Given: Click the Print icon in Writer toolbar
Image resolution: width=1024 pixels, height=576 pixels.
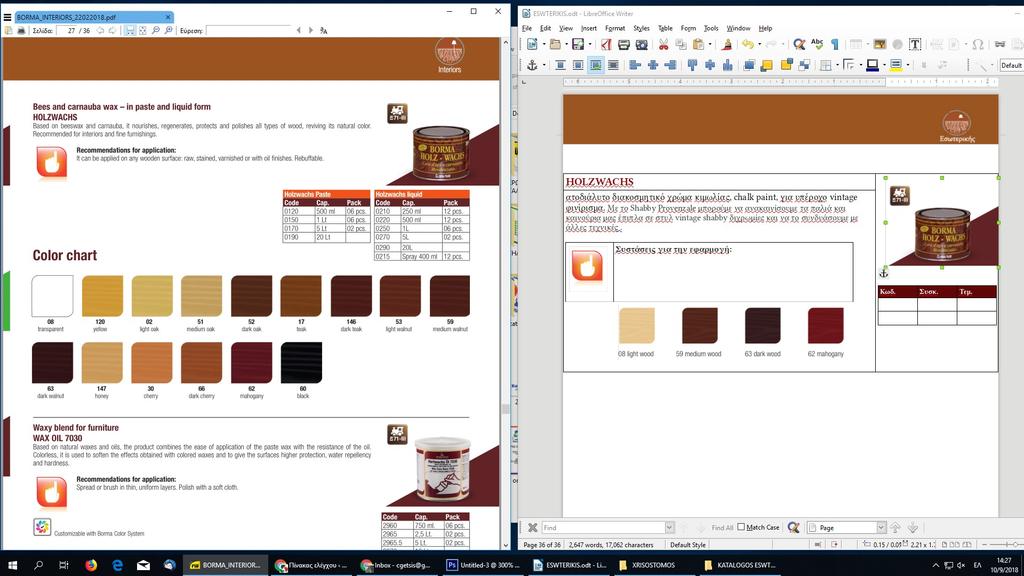Looking at the screenshot, I should click(x=624, y=44).
